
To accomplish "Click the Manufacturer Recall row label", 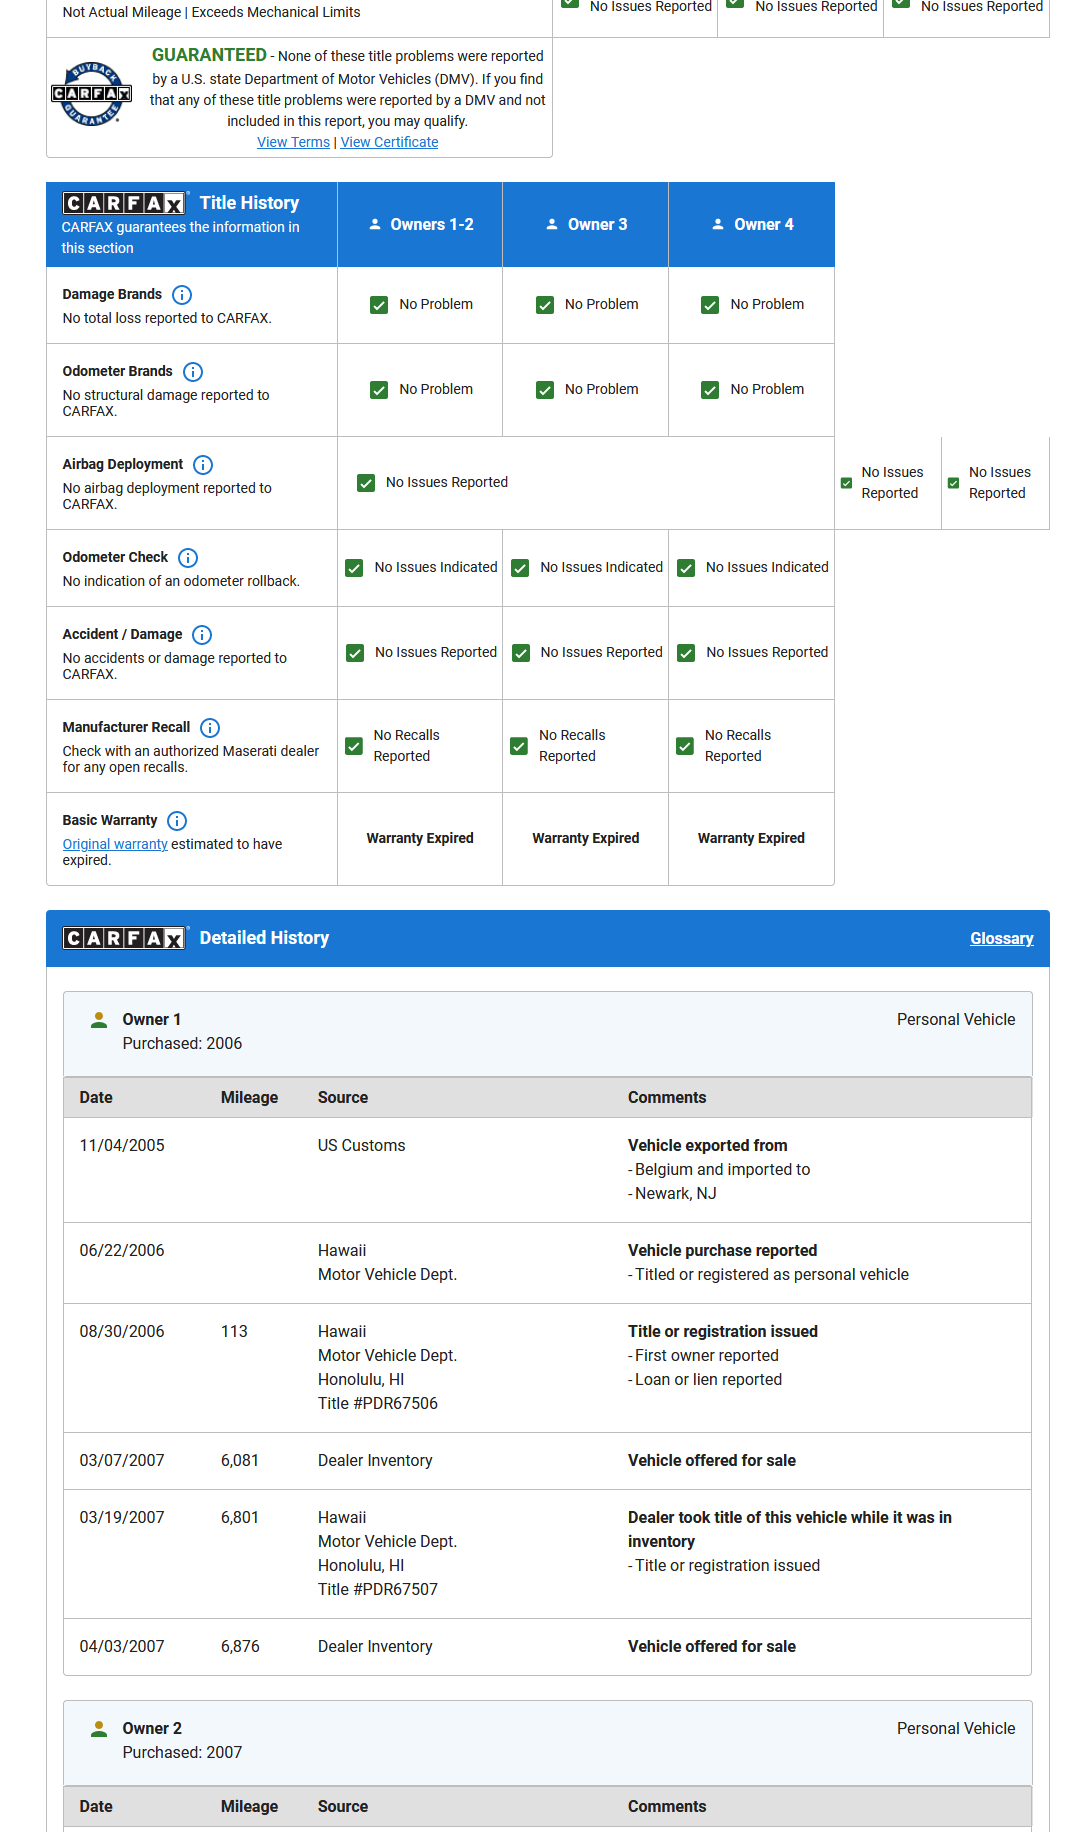I will click(x=126, y=727).
